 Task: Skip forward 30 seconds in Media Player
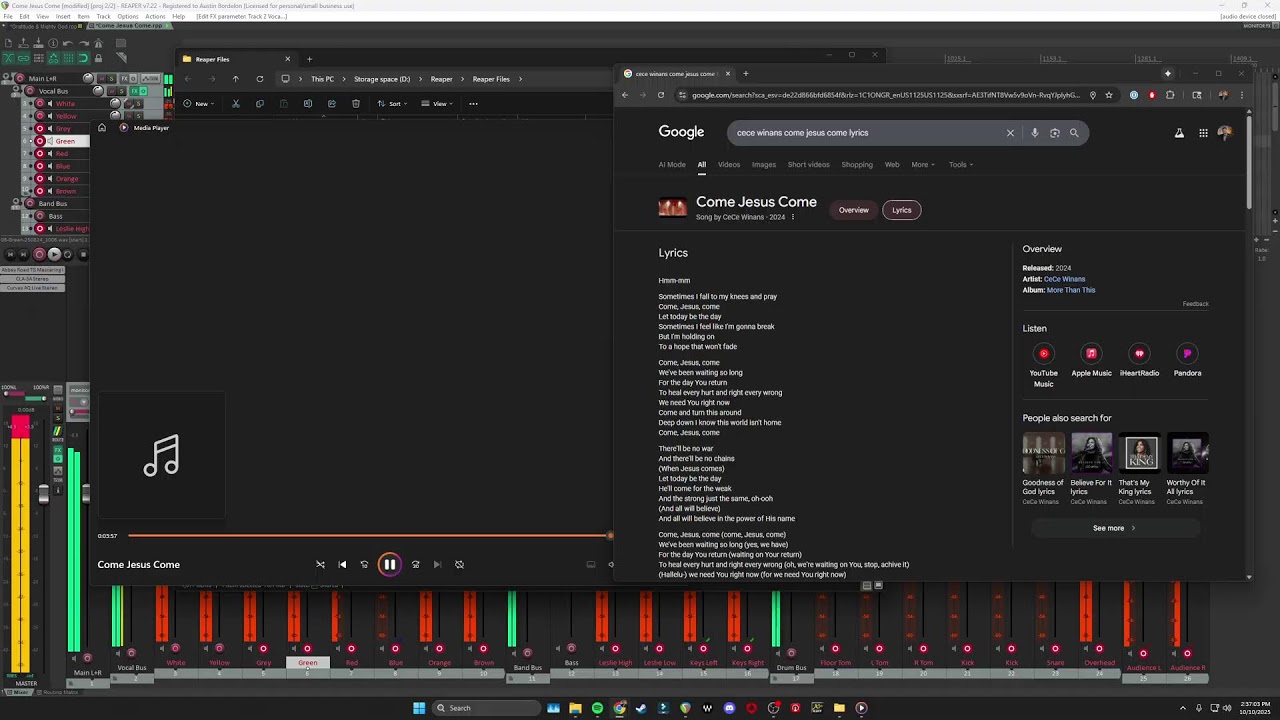click(x=415, y=564)
